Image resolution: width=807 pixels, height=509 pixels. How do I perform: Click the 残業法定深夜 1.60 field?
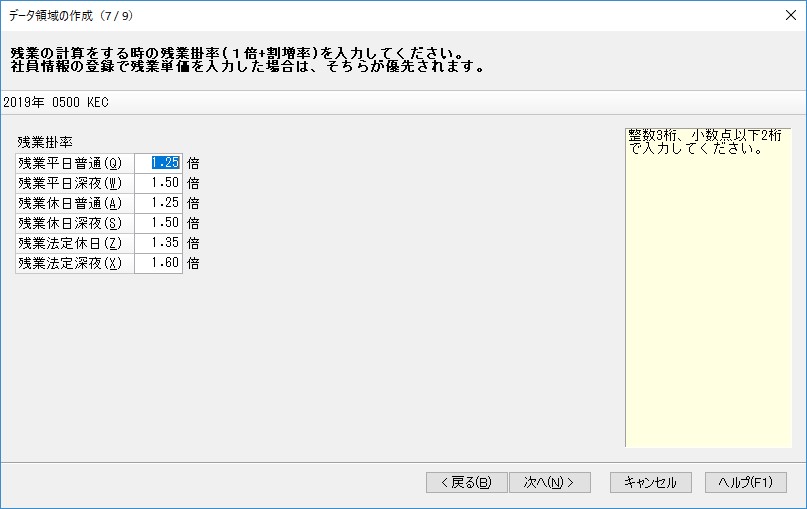[159, 263]
